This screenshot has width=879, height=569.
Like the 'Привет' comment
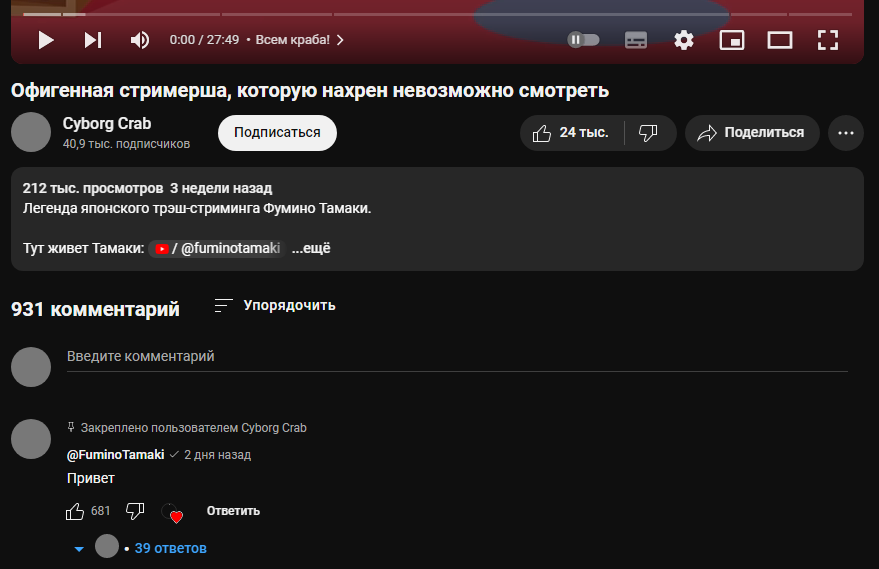75,511
